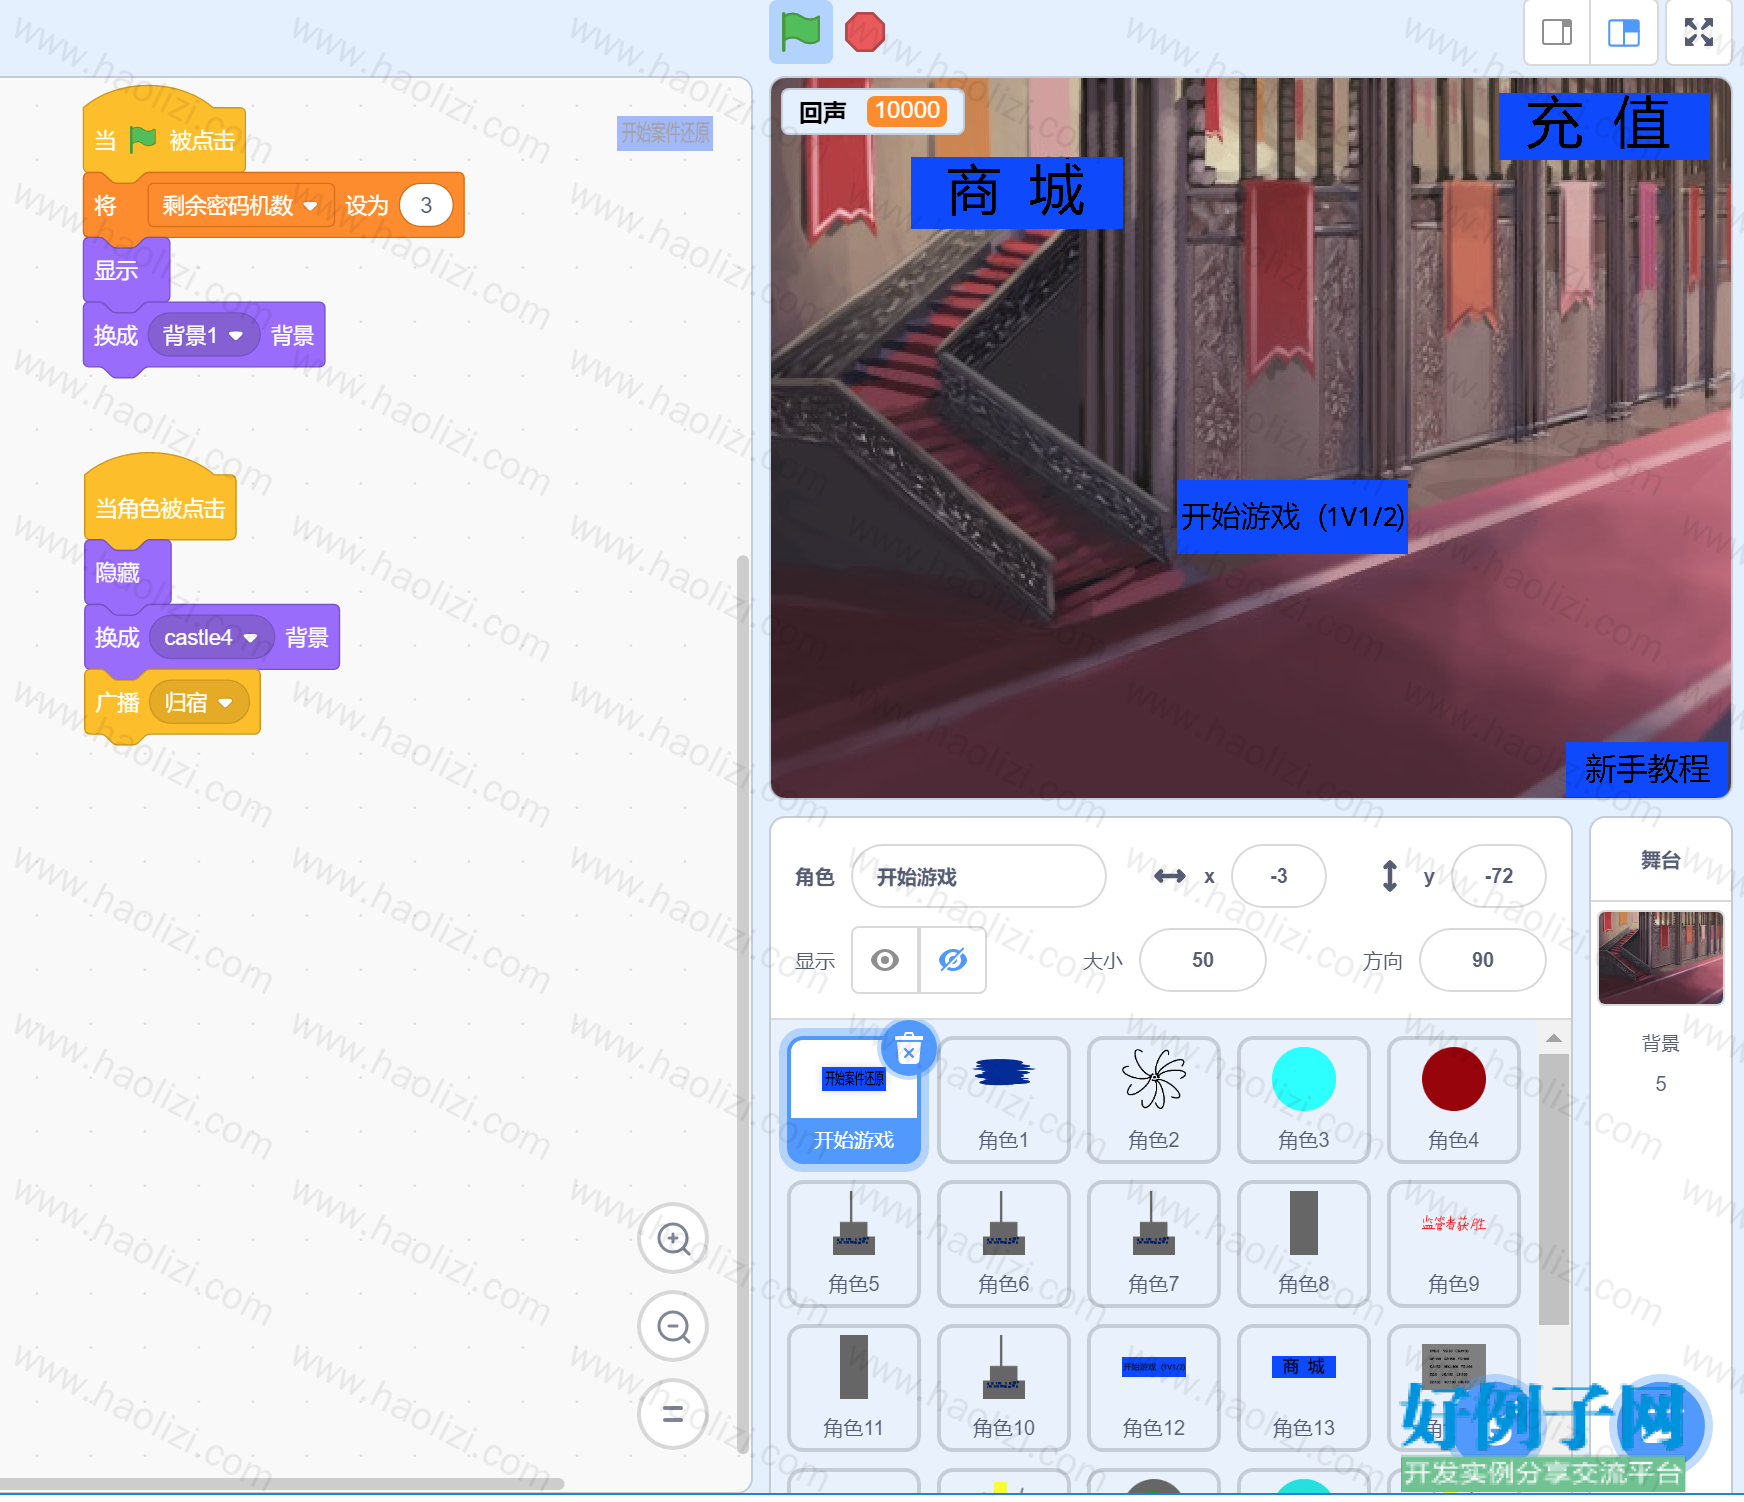Stop the project with red stop button
1744x1502 pixels.
pos(865,31)
